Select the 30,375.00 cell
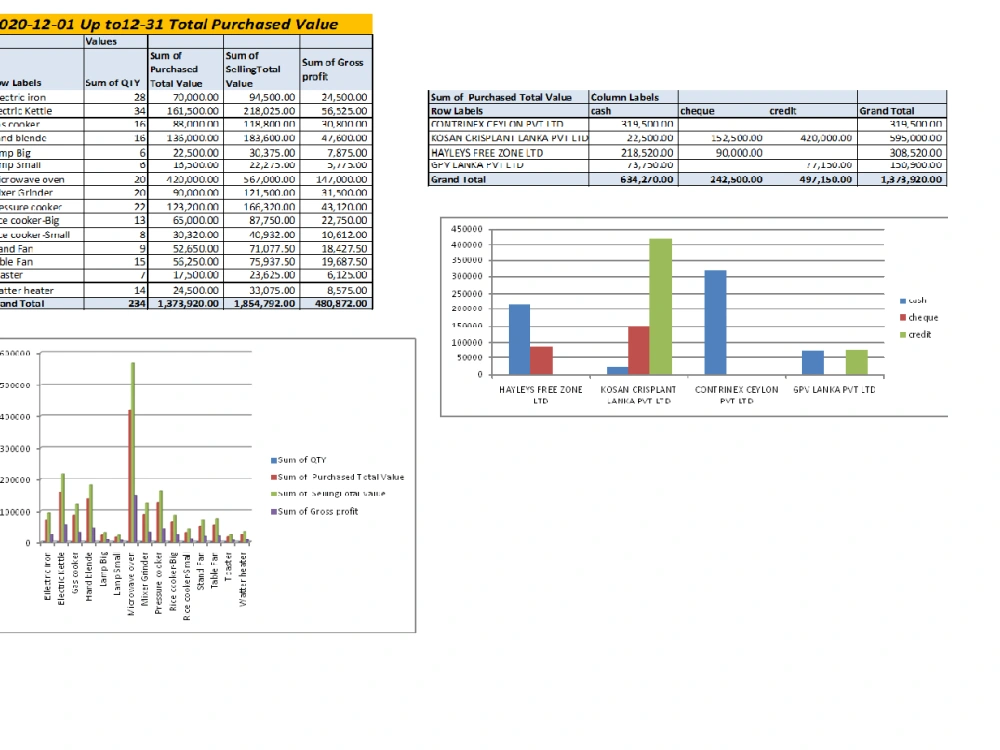 click(x=261, y=153)
